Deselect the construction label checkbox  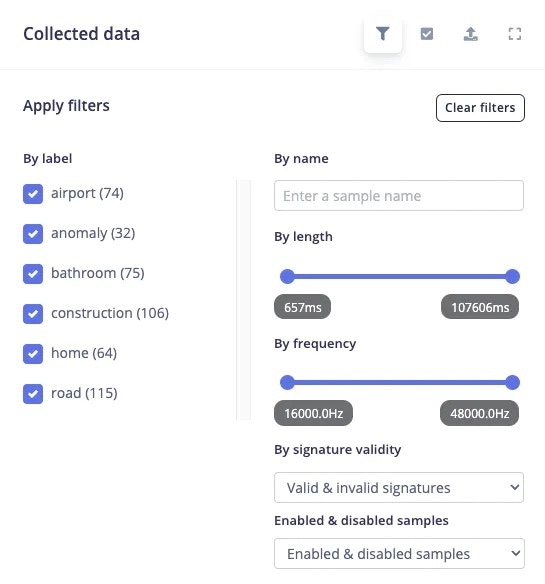point(33,314)
